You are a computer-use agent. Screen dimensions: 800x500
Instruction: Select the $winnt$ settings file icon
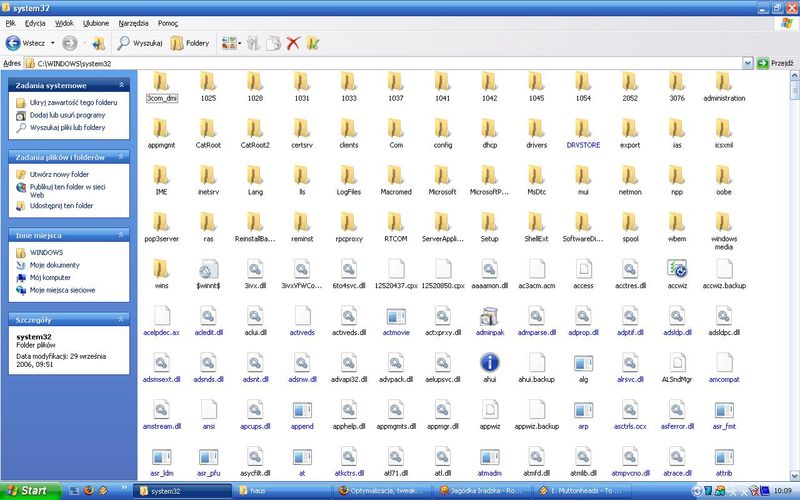(208, 269)
